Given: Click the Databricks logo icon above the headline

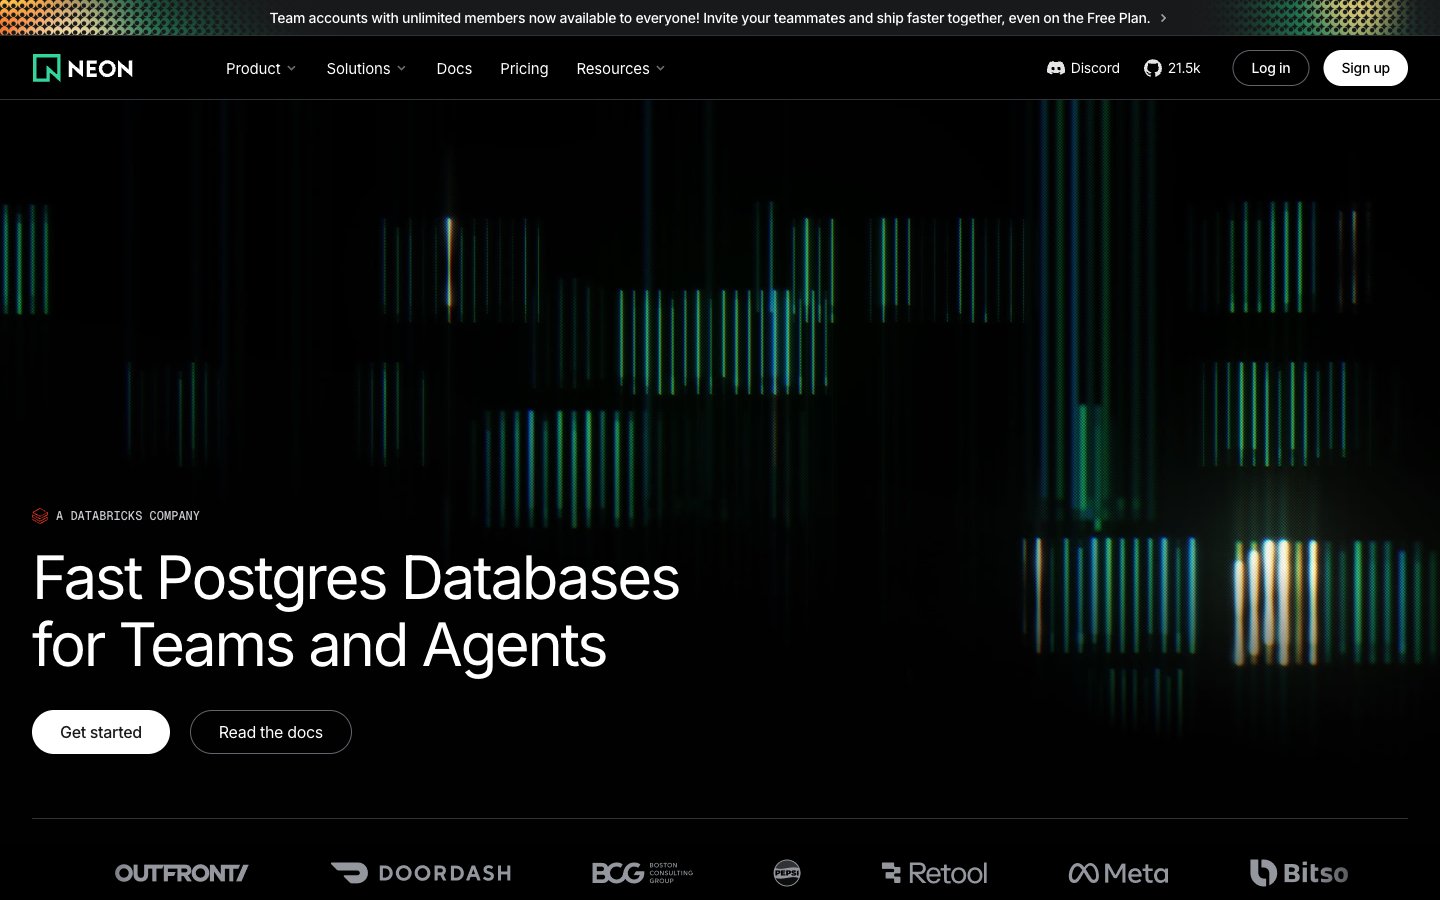Looking at the screenshot, I should (40, 516).
